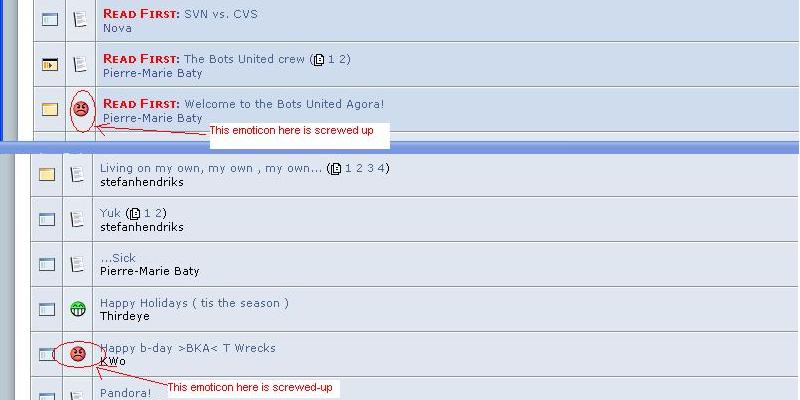800x400 pixels.
Task: Click angry emoticon beside Happy b-day thread
Action: tap(78, 354)
